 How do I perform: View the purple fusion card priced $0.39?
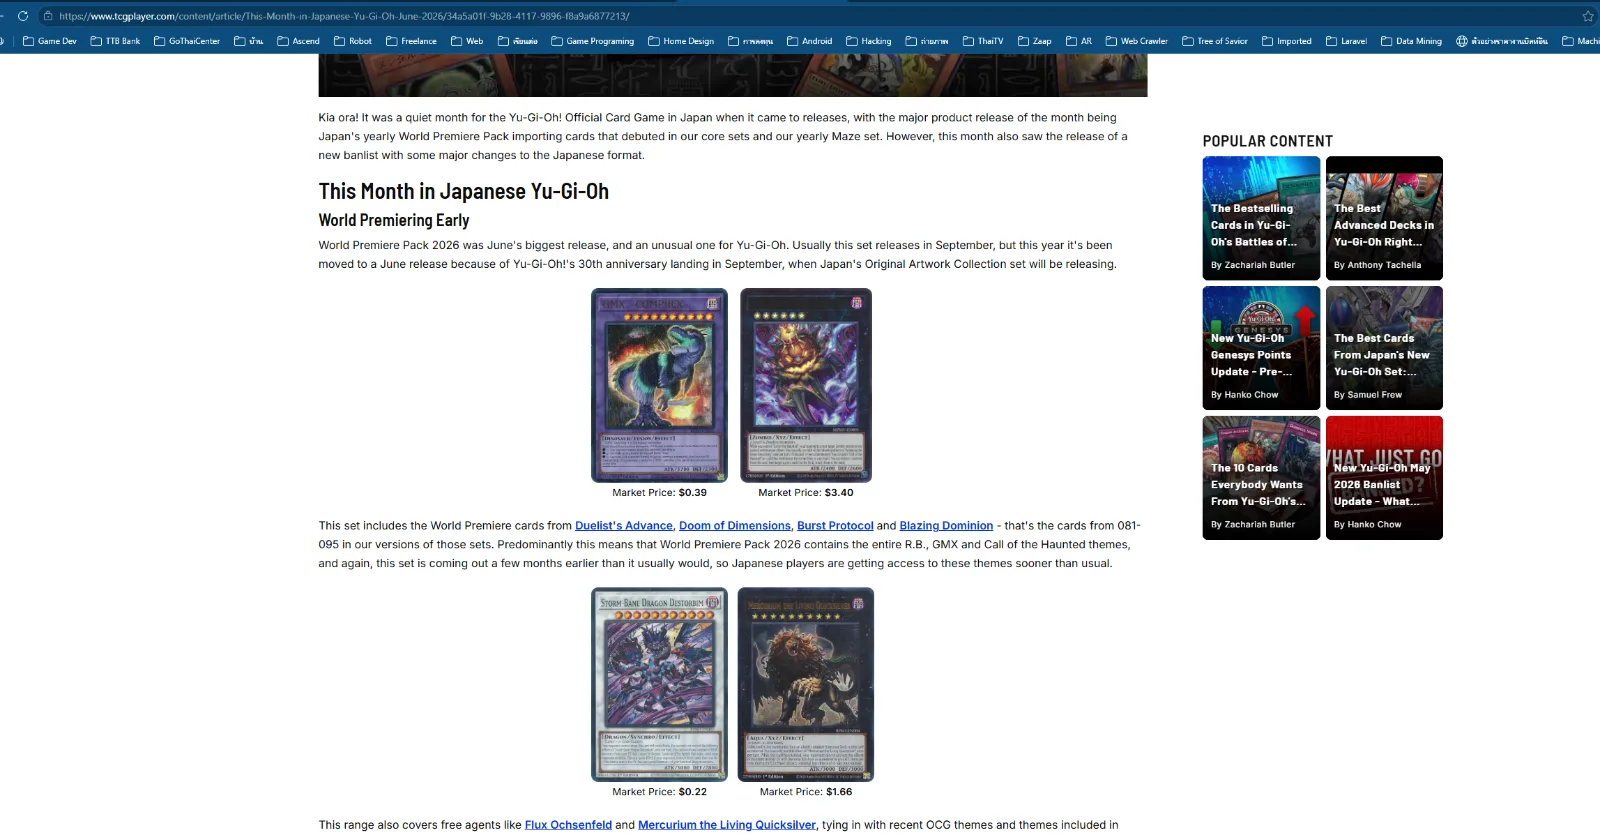(x=659, y=385)
